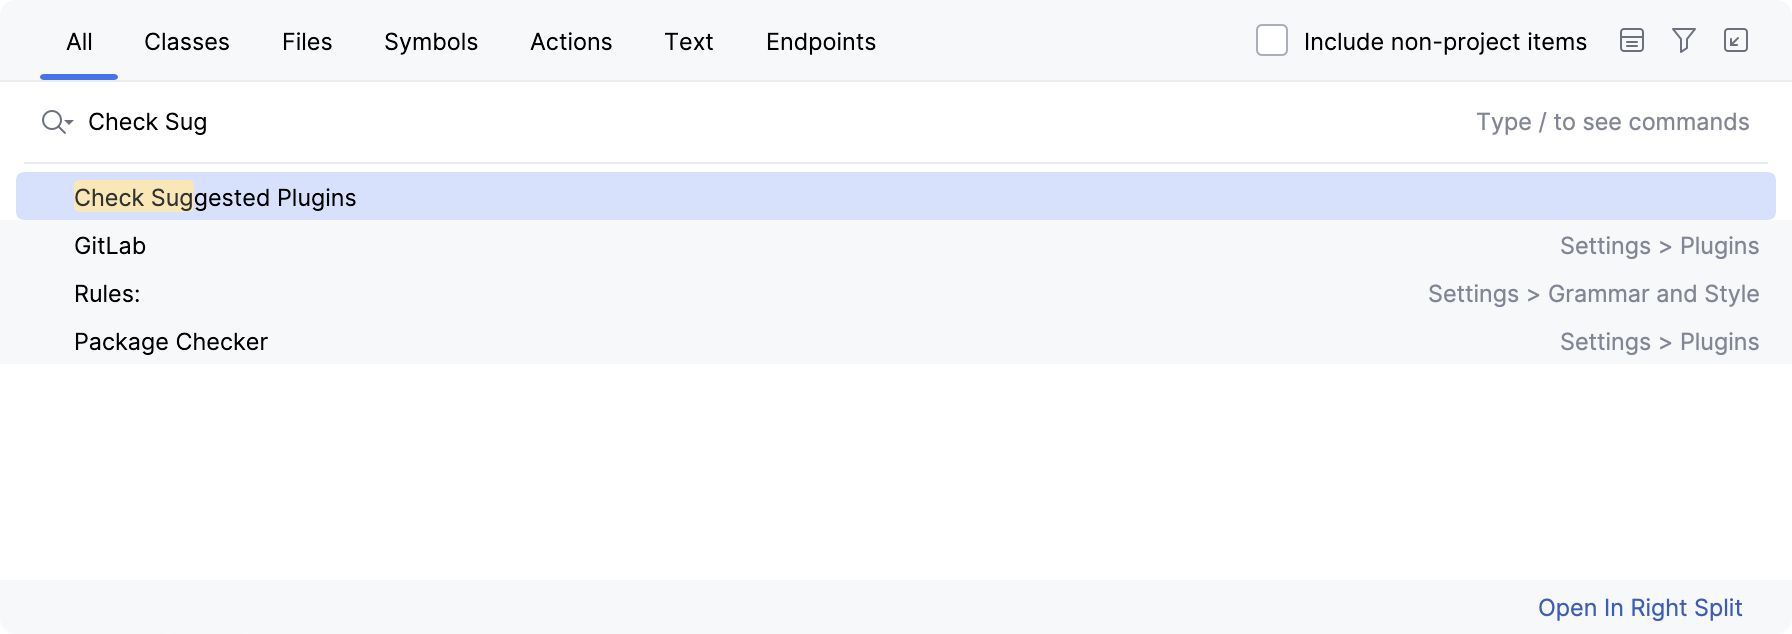Click the Settings > Plugins breadcrumb for GitLab

1660,245
